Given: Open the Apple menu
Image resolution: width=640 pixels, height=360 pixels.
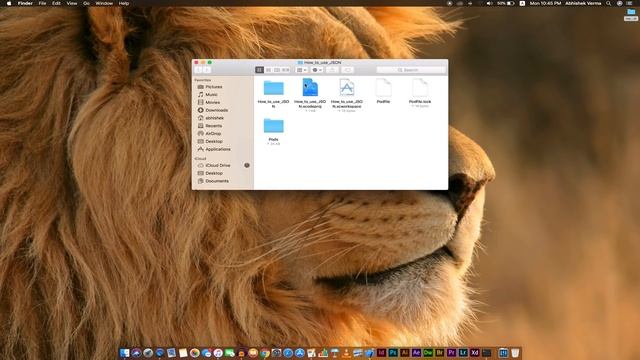Looking at the screenshot, I should pyautogui.click(x=9, y=3).
